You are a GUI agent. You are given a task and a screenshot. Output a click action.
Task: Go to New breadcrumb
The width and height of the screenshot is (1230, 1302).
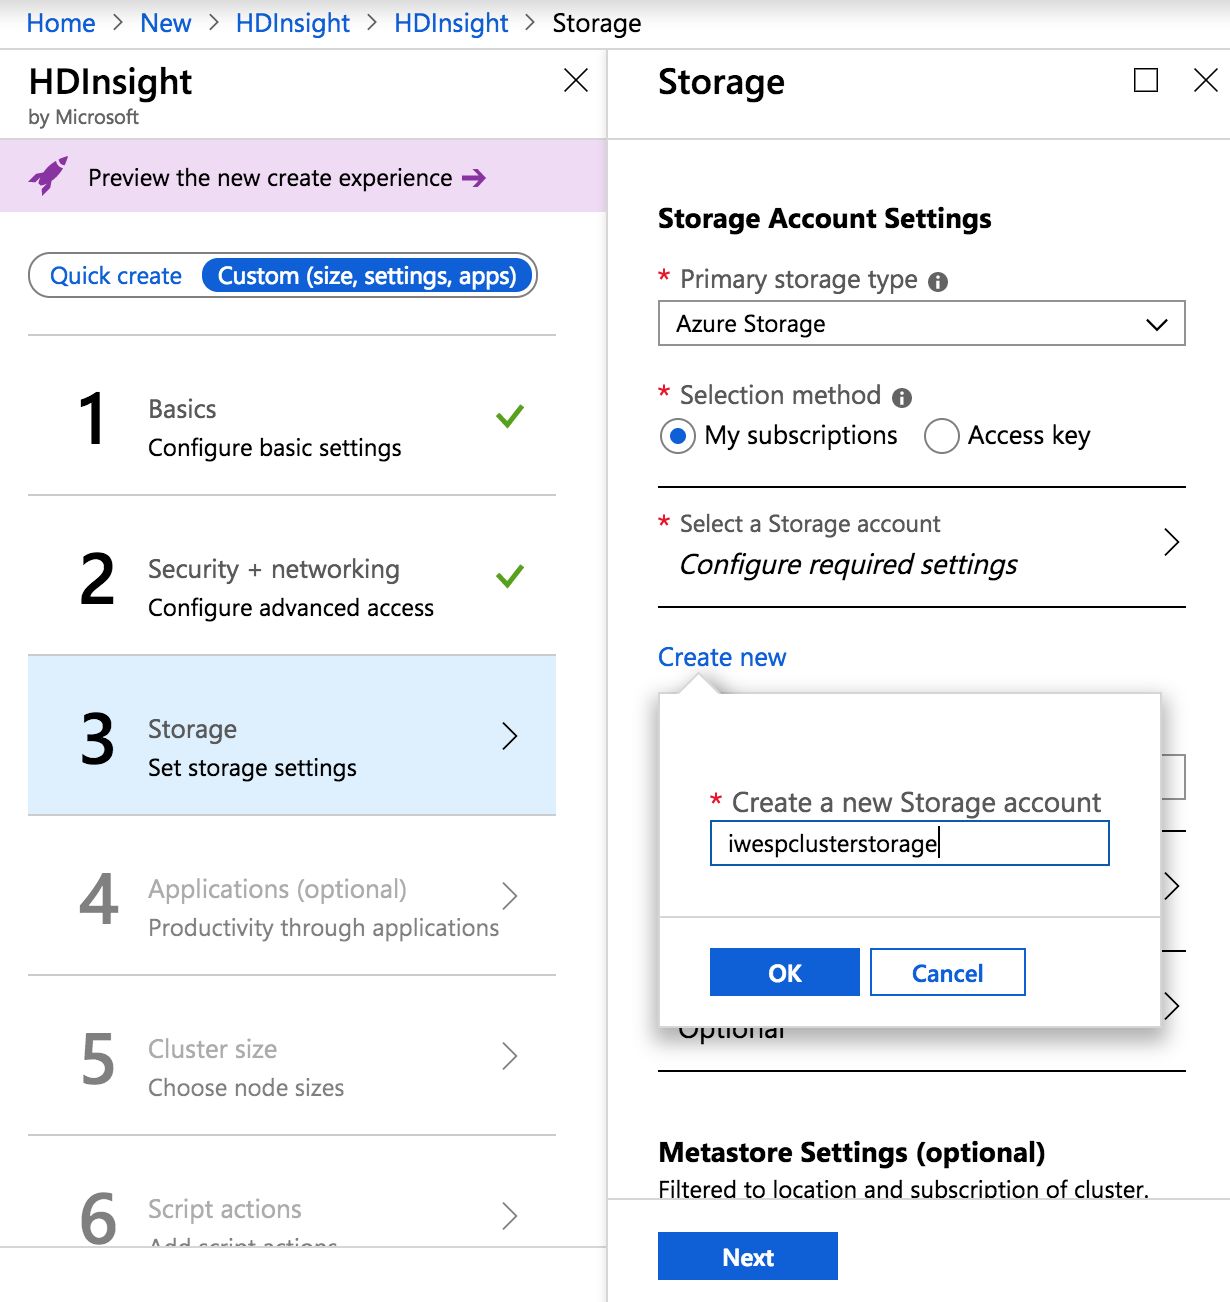(x=165, y=23)
